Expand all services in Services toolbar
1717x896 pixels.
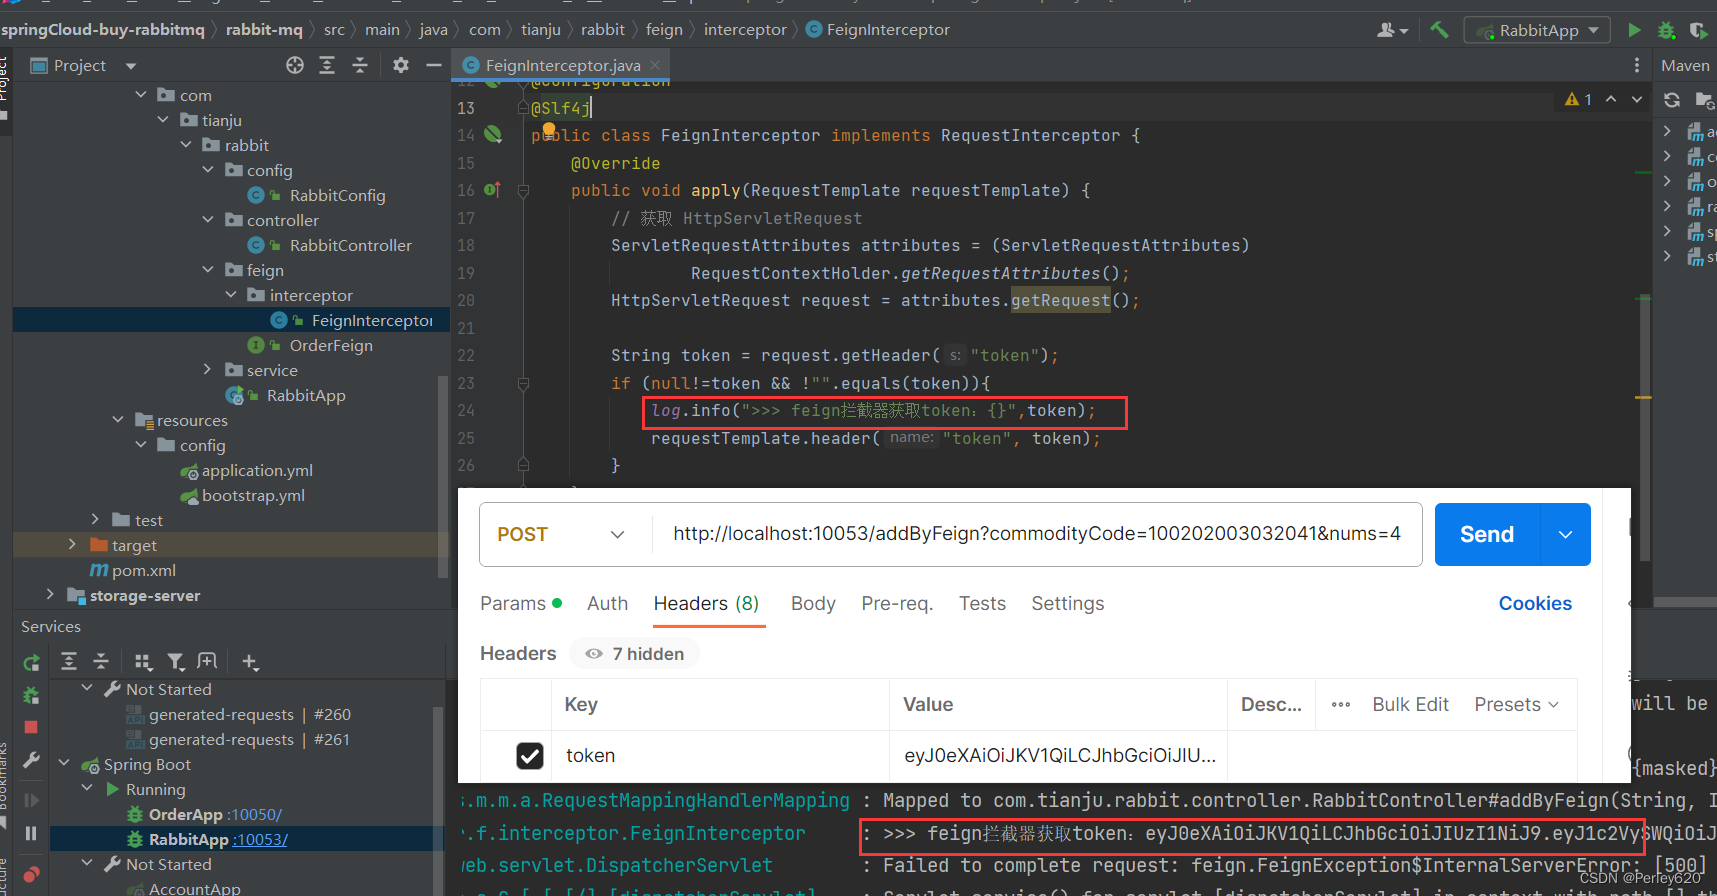click(69, 661)
